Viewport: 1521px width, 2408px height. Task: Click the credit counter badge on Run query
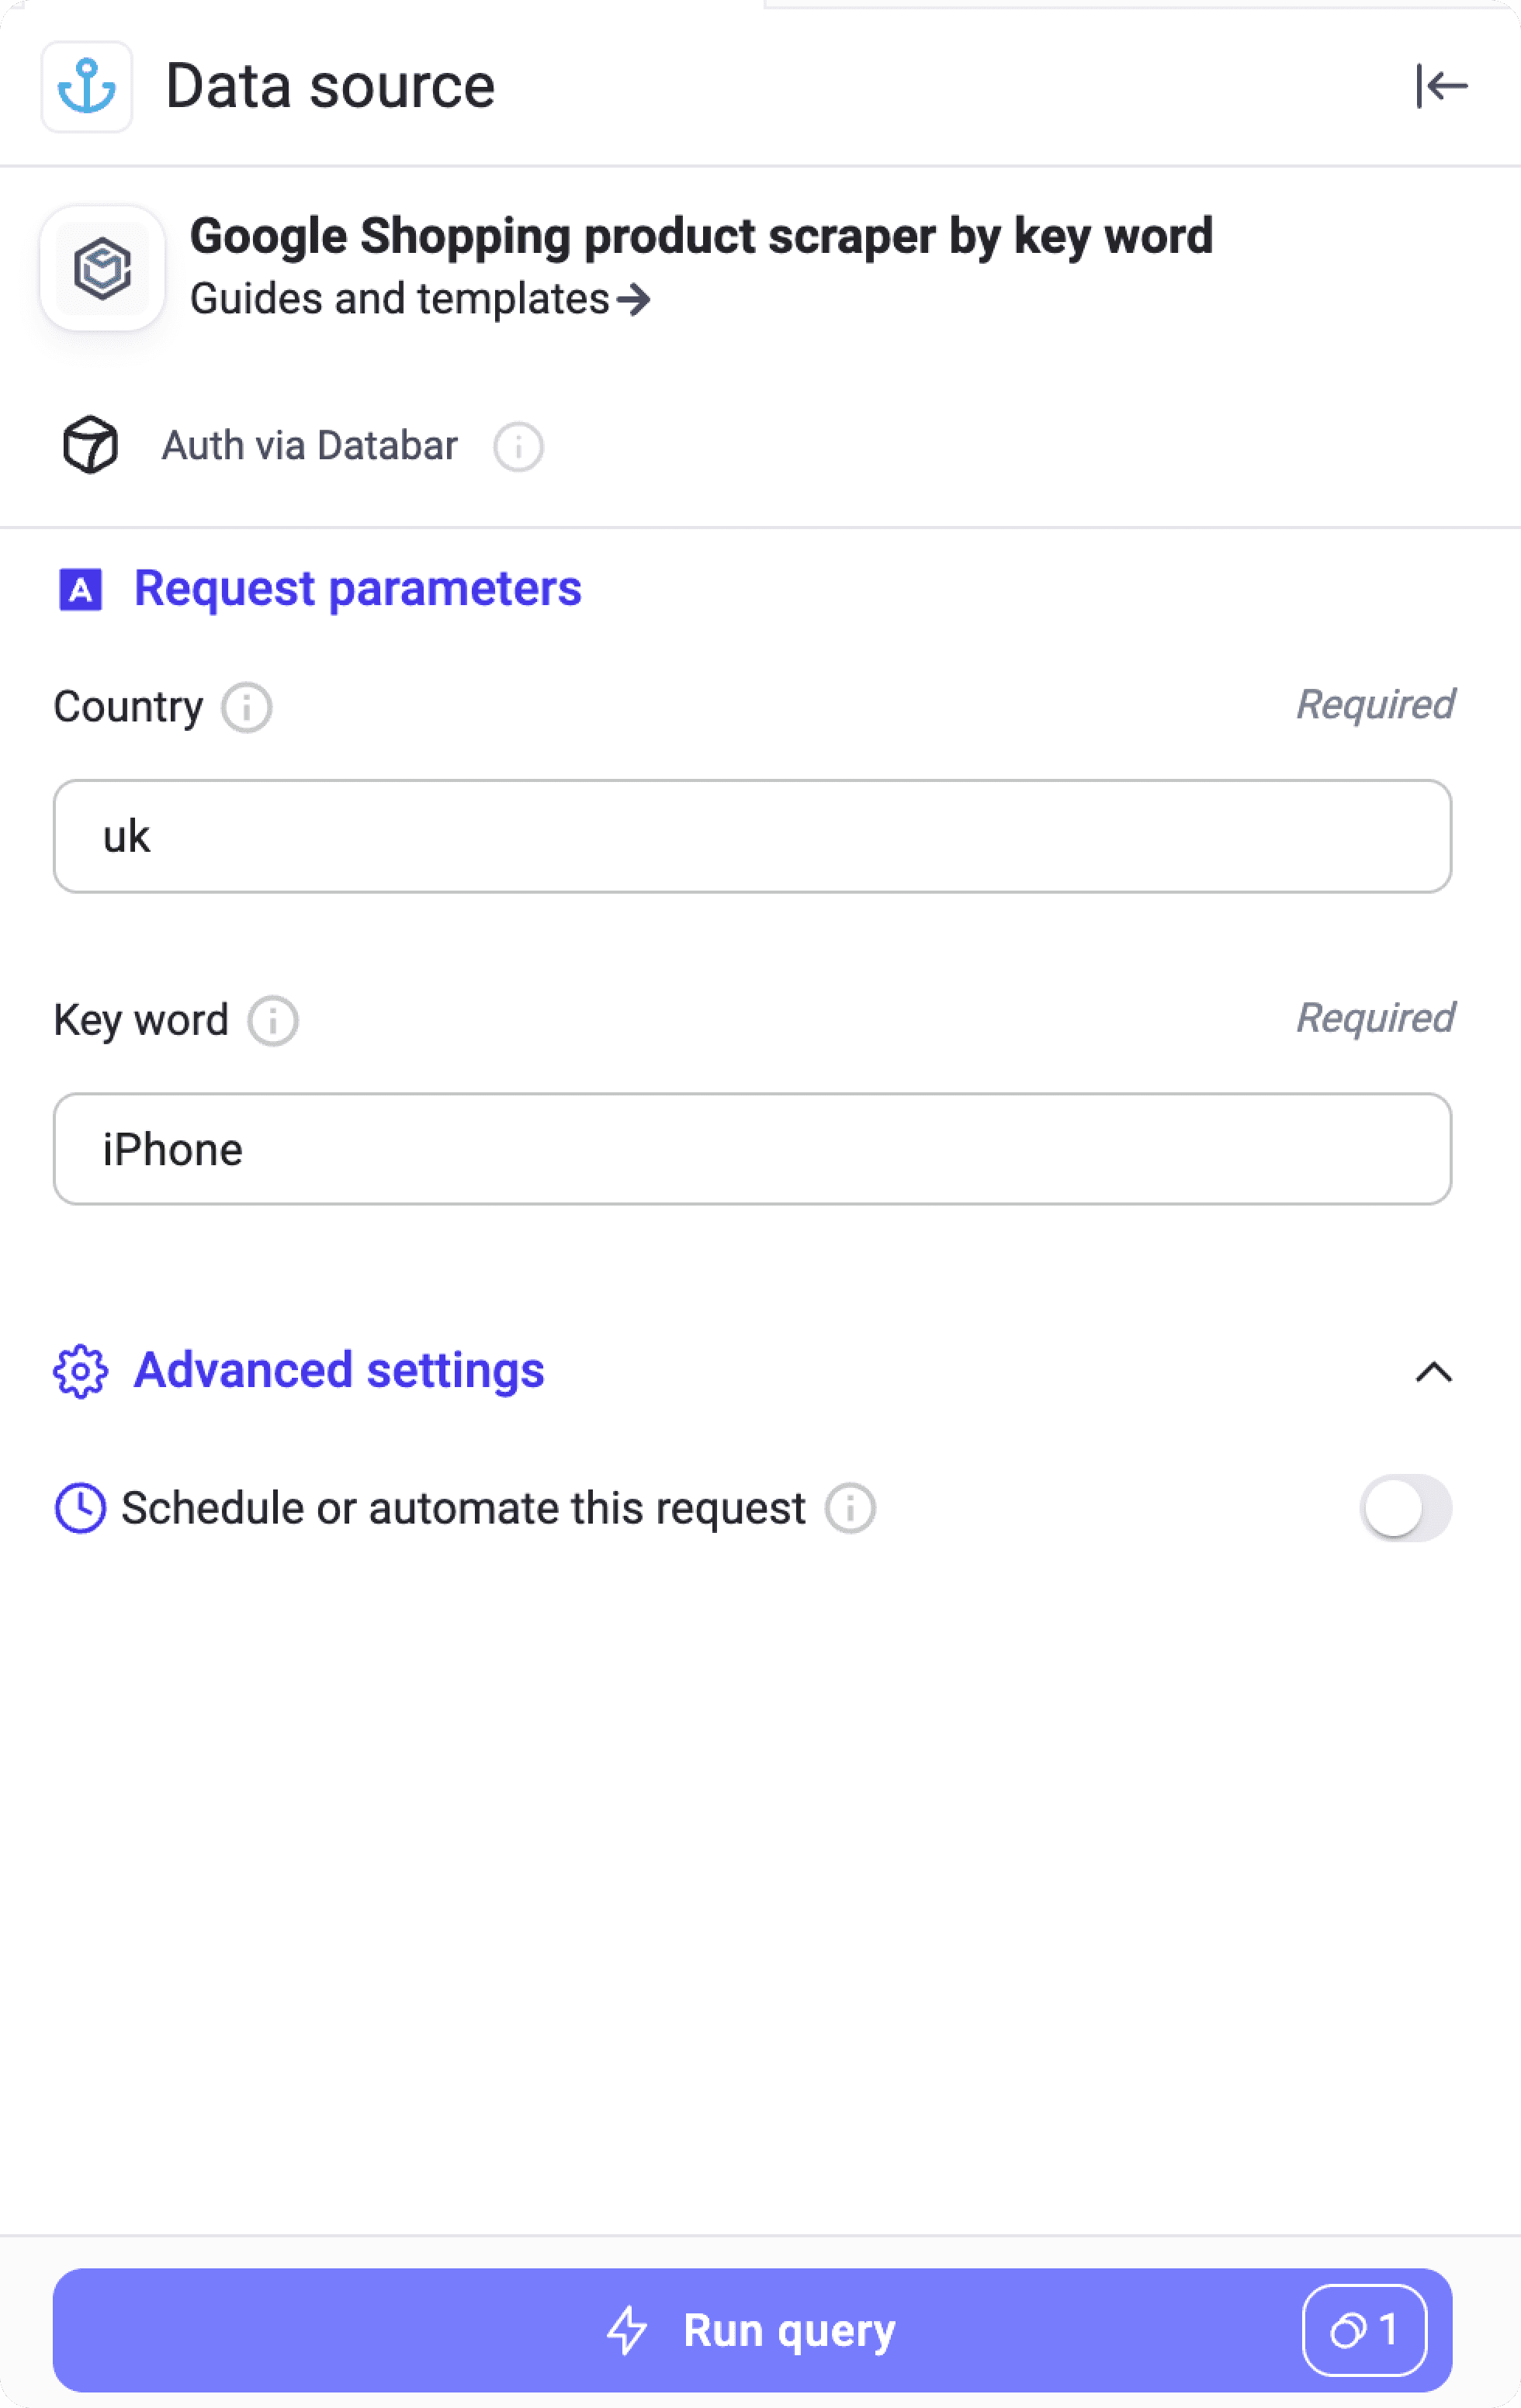[1364, 2330]
